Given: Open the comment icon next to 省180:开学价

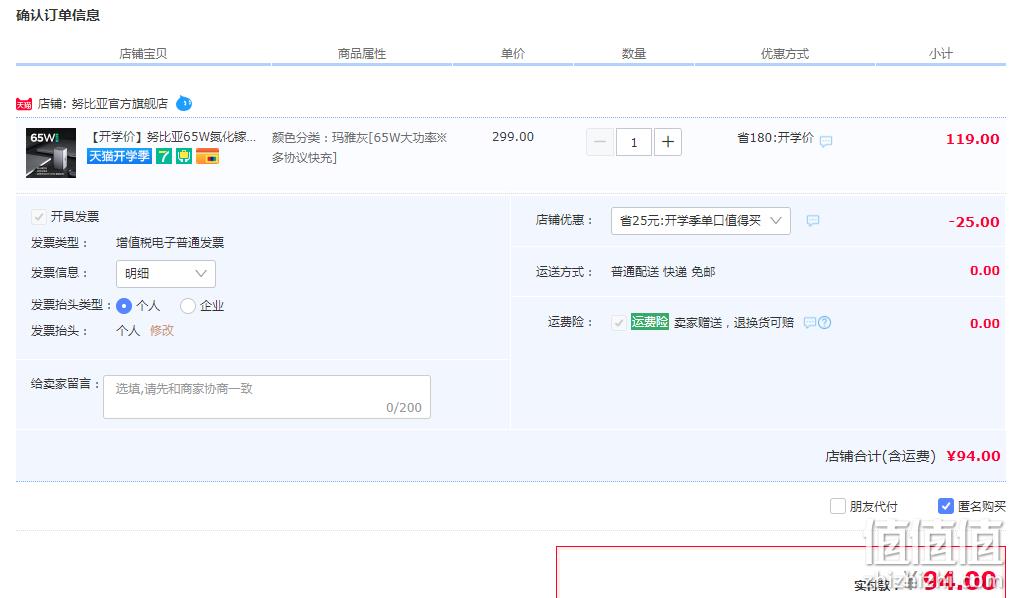Looking at the screenshot, I should pos(826,141).
